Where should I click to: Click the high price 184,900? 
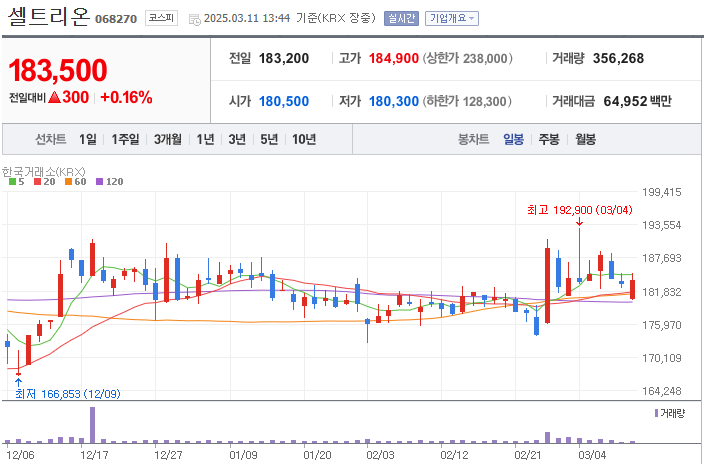tap(394, 58)
